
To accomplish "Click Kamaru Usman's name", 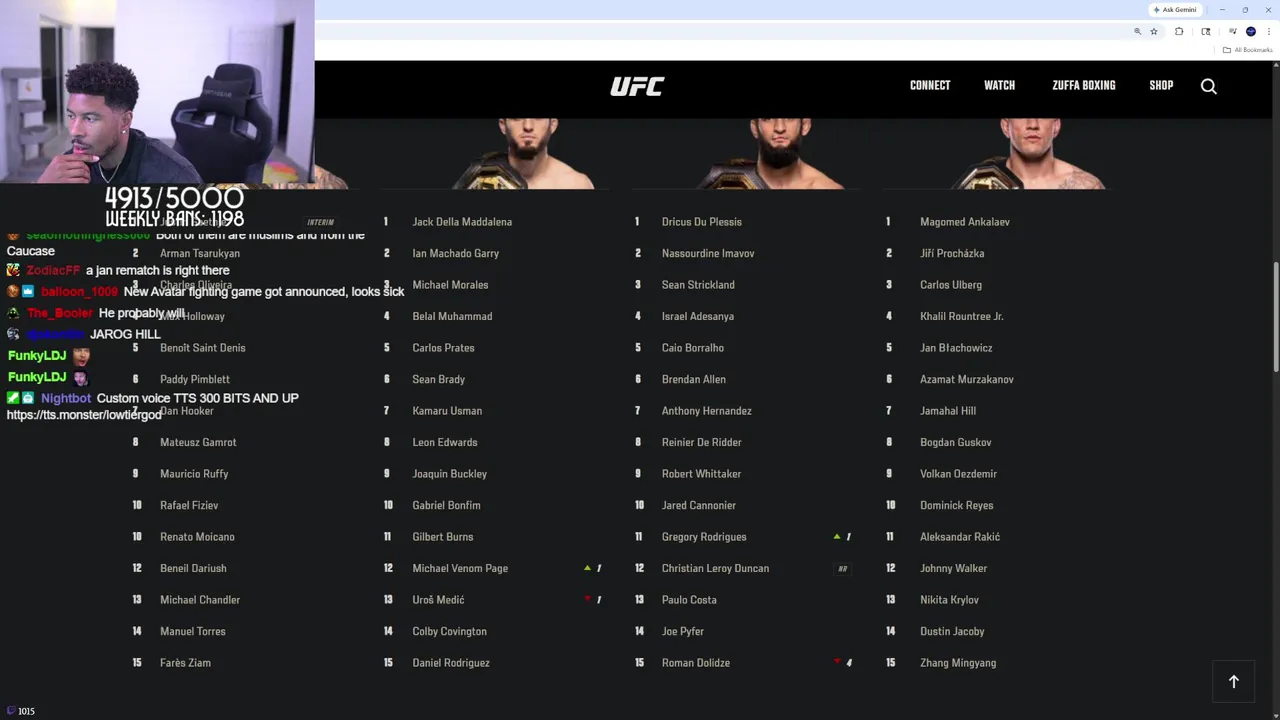I will pos(447,411).
